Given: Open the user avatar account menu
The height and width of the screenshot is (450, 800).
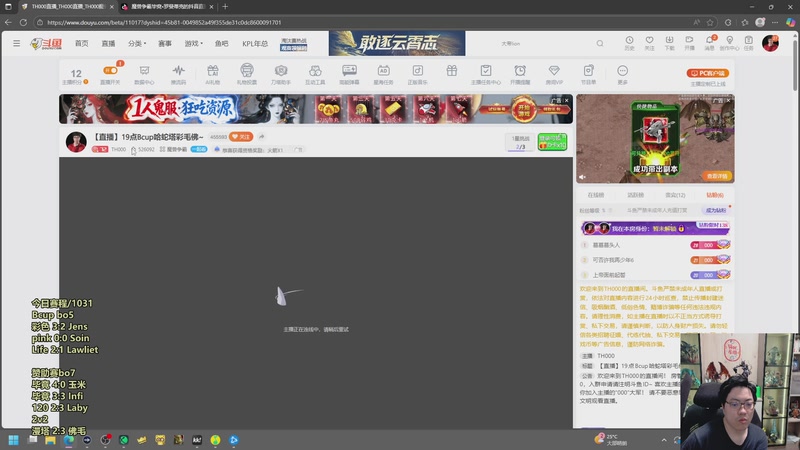Looking at the screenshot, I should pyautogui.click(x=770, y=43).
